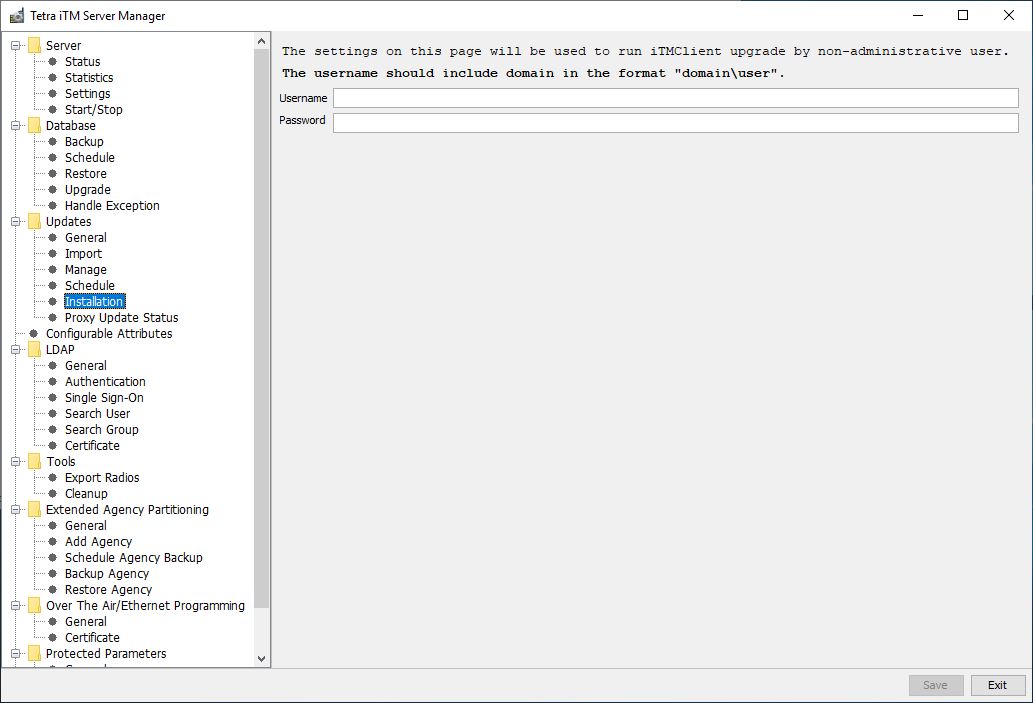
Task: Click the Protected Parameters folder icon
Action: [x=34, y=654]
